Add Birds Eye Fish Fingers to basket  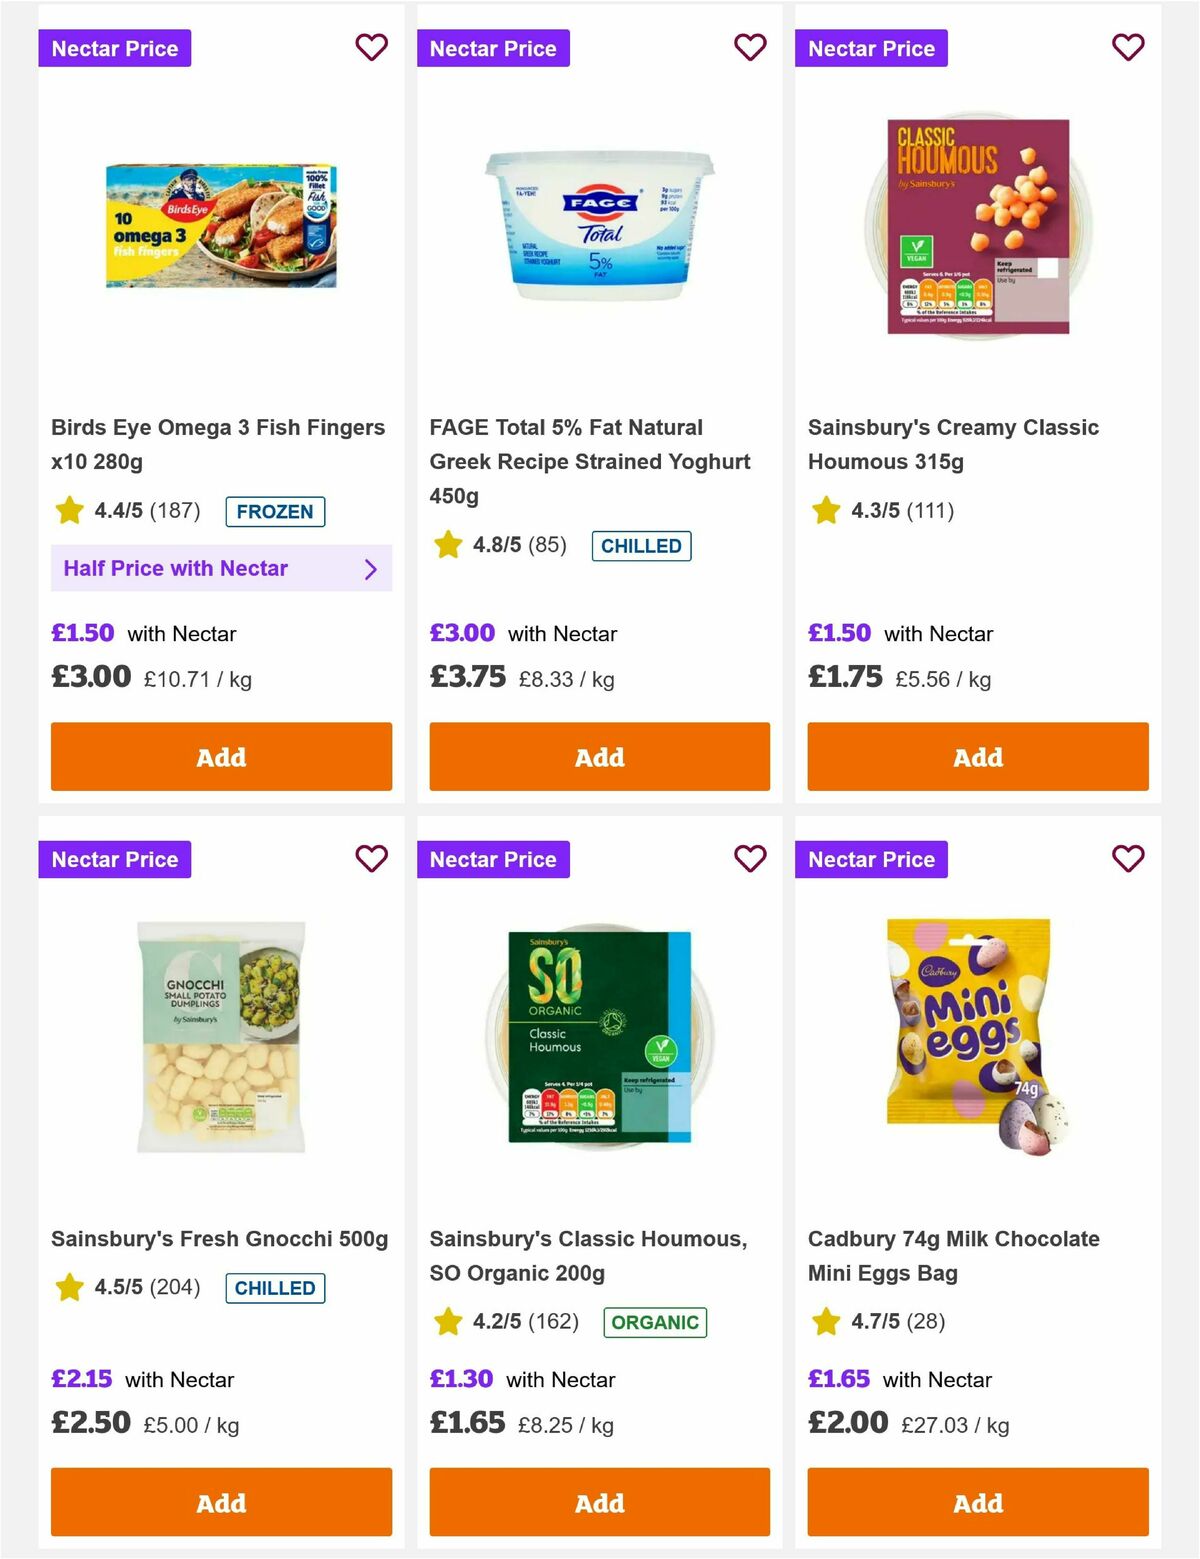coord(220,757)
